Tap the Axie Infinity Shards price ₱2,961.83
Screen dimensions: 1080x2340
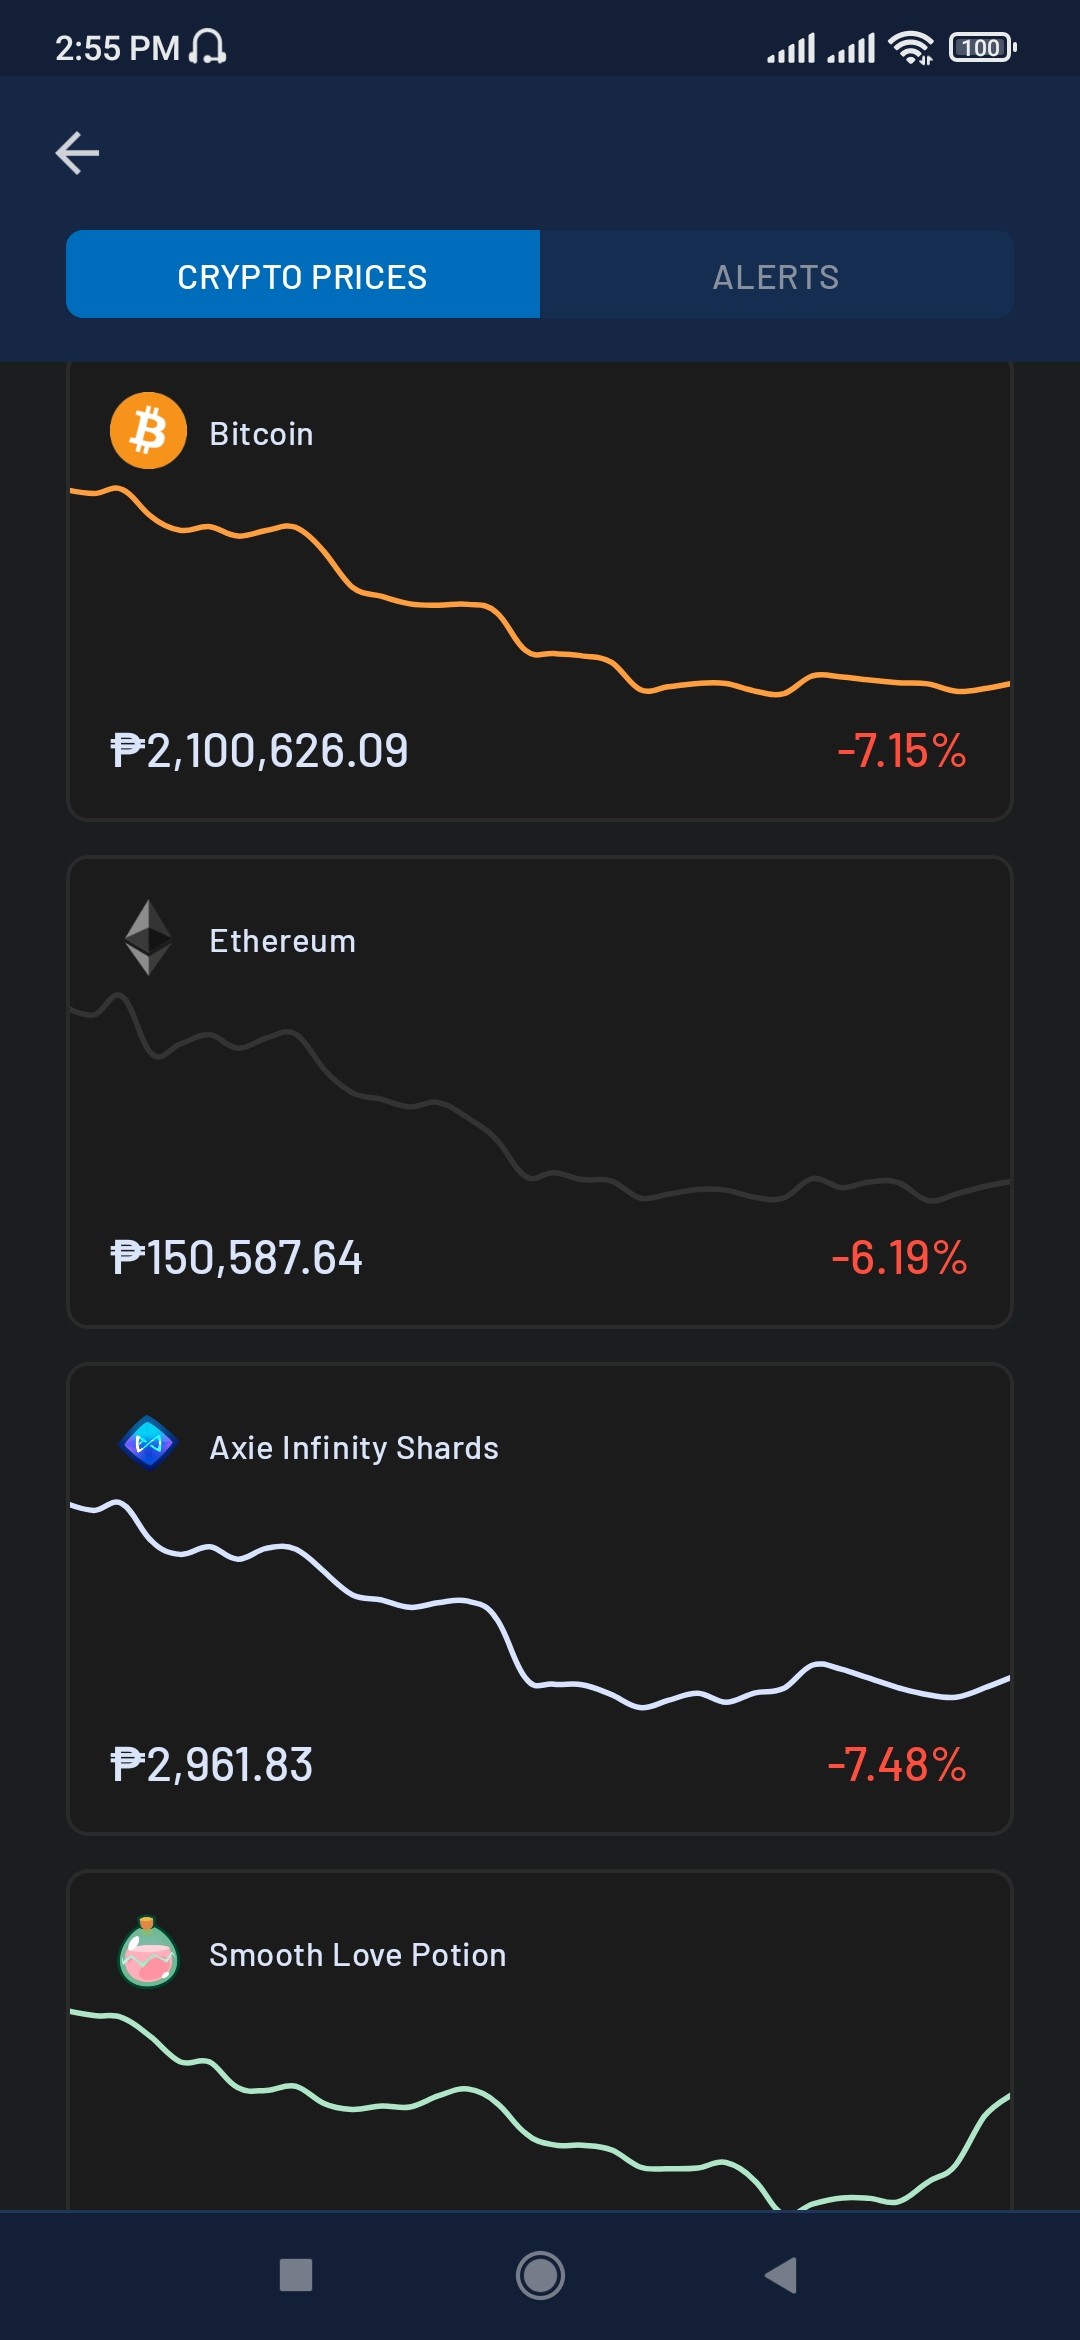tap(211, 1765)
